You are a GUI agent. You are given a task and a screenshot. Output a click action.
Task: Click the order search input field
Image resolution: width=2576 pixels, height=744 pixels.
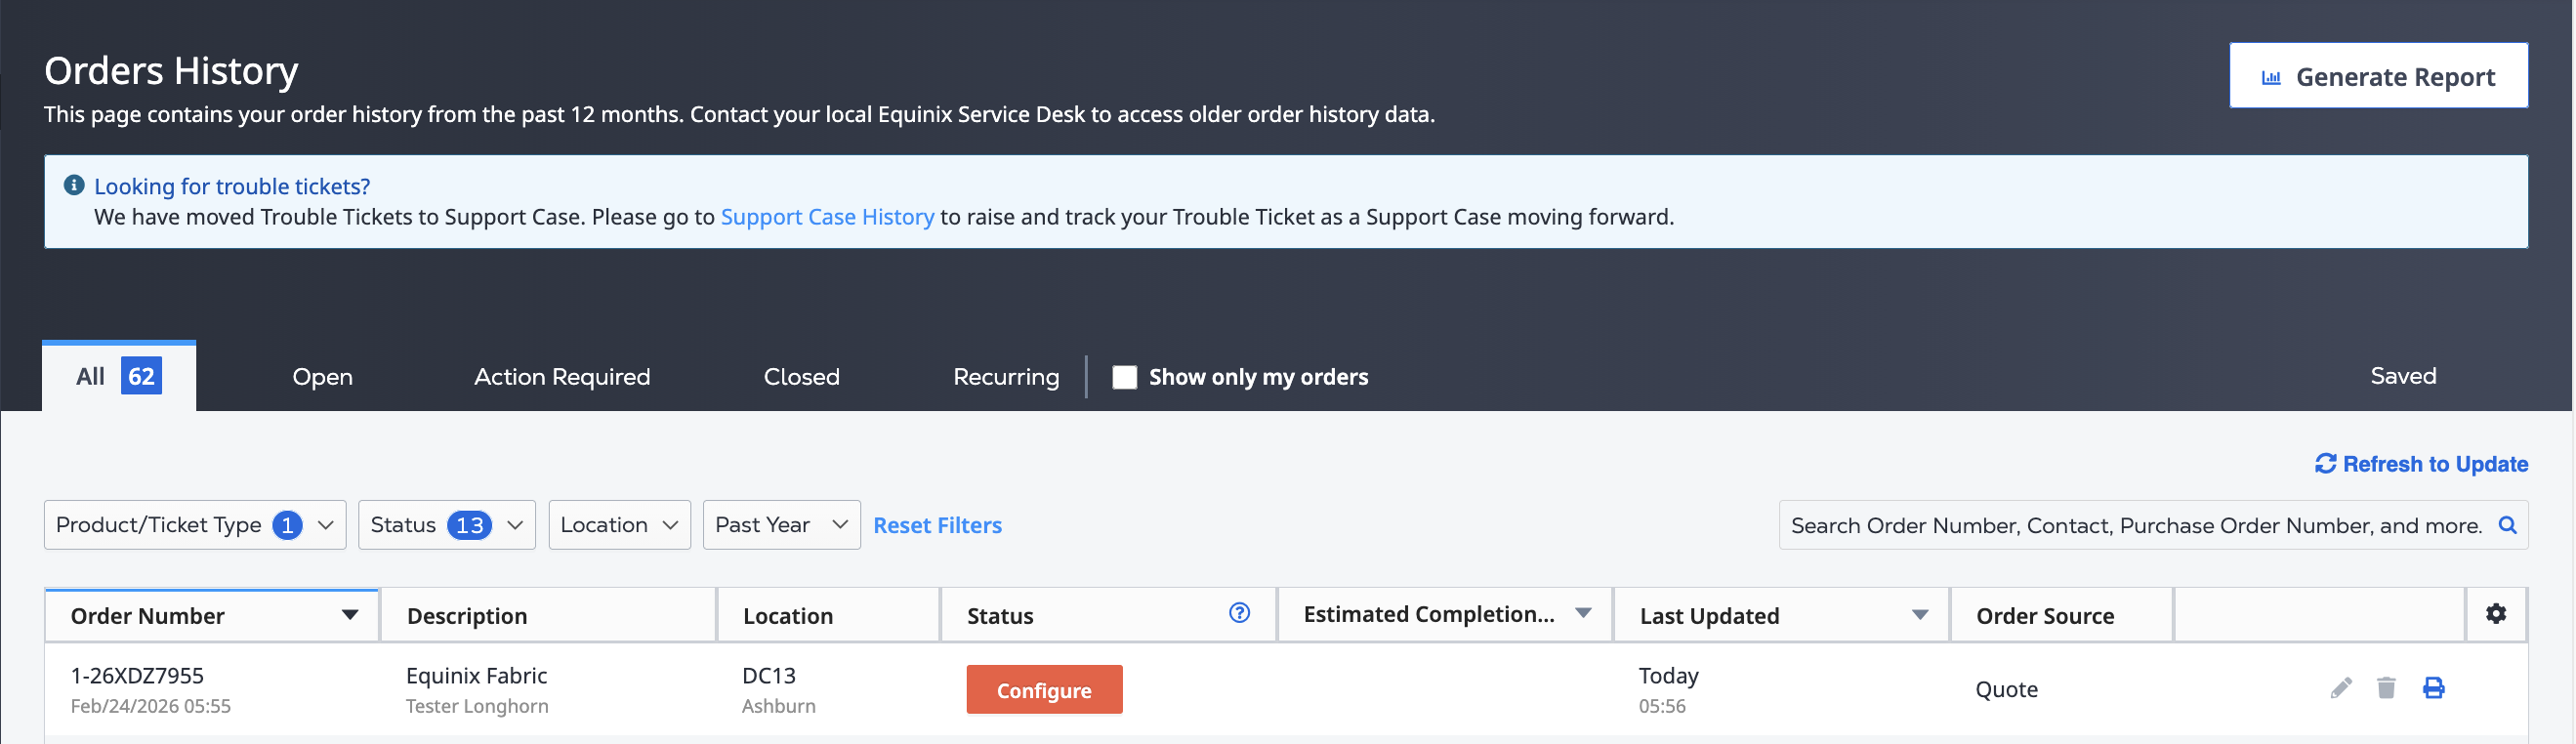[2136, 525]
